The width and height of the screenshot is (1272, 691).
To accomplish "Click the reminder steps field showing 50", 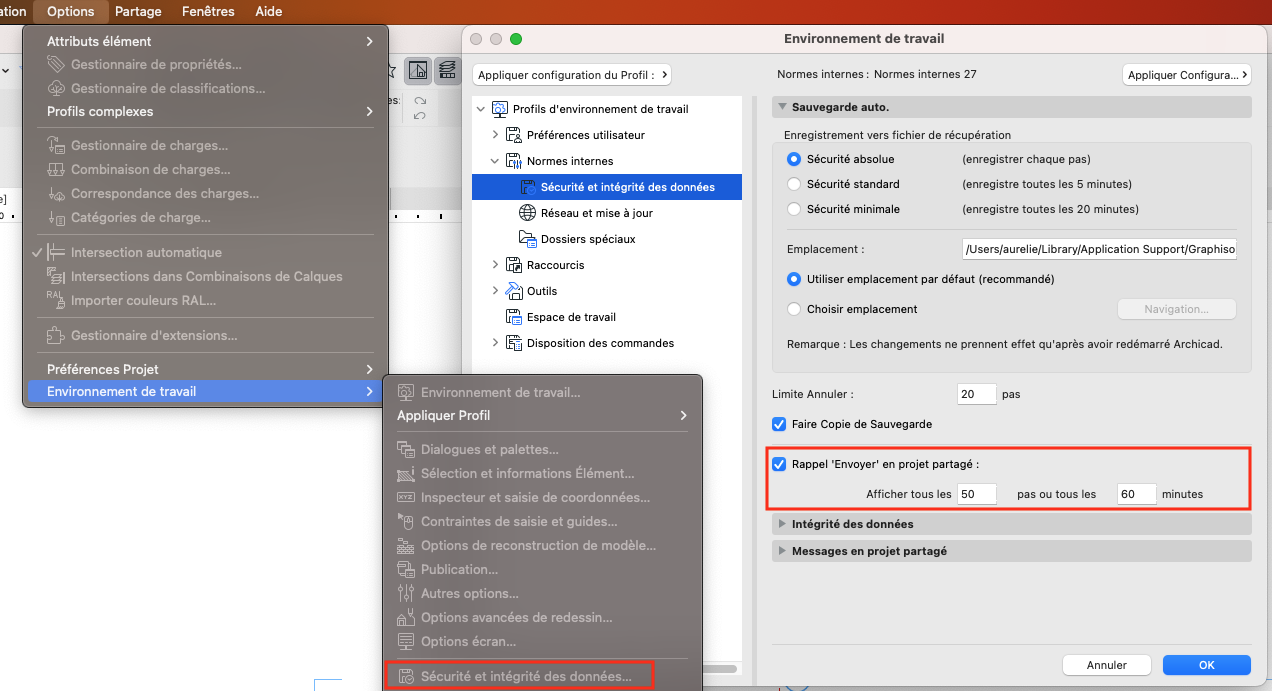I will (977, 494).
